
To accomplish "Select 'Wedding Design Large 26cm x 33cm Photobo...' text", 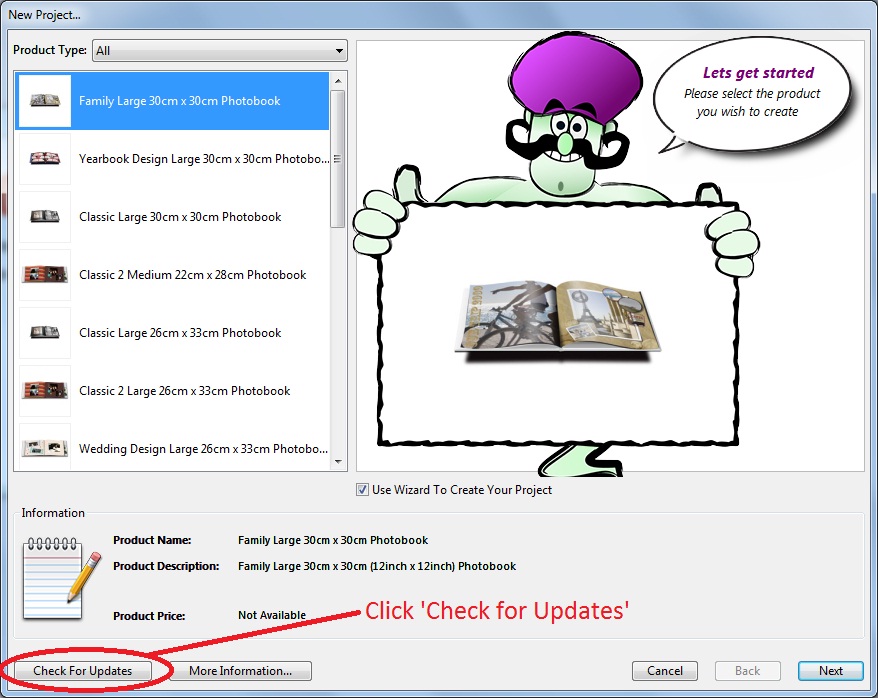I will (x=203, y=449).
